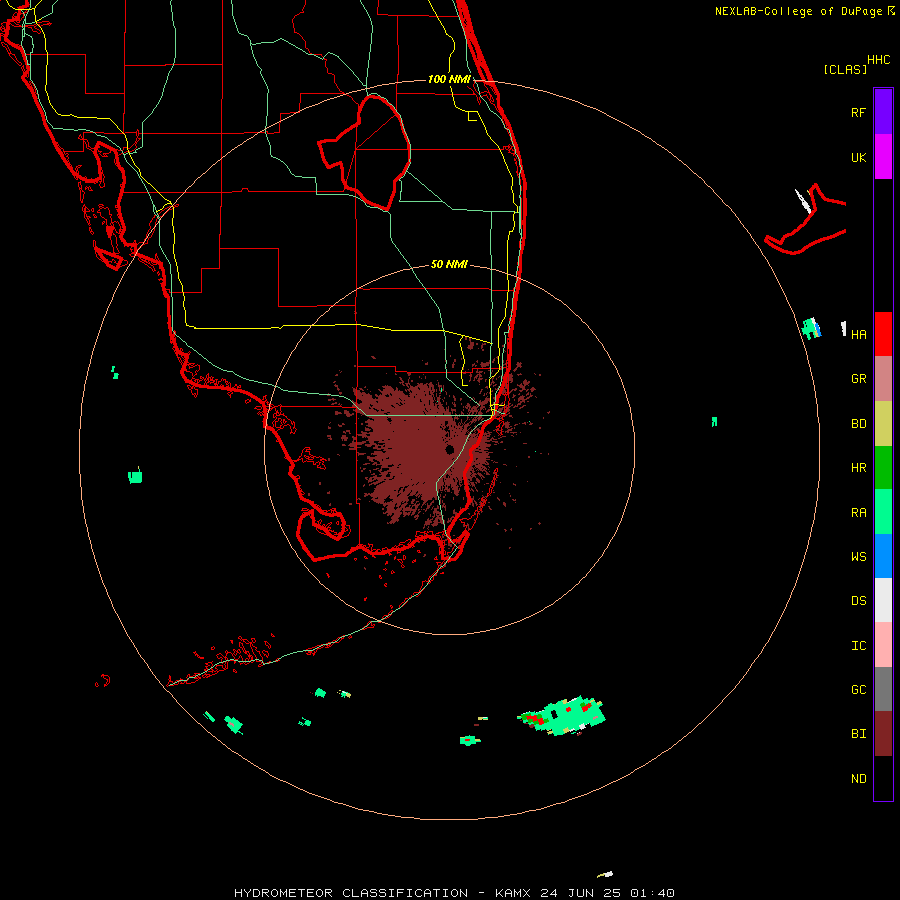Click the UK legend label
This screenshot has width=900, height=900.
(x=858, y=157)
